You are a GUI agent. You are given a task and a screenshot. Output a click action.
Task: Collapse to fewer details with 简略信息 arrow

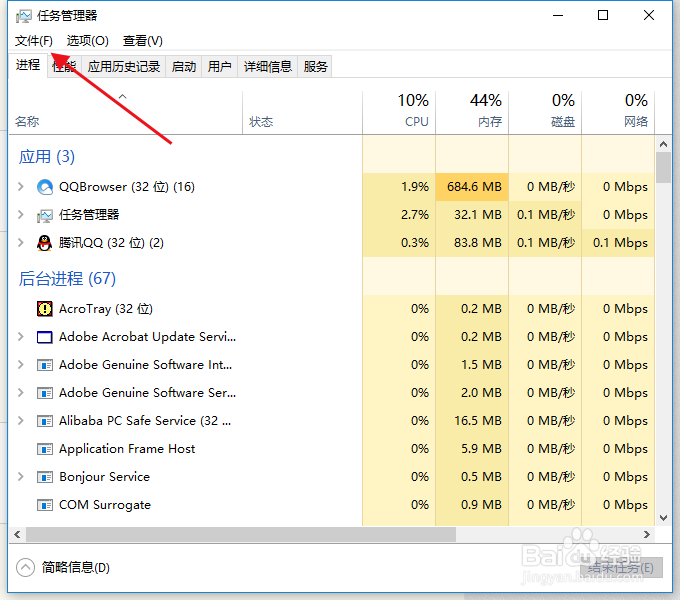coord(25,567)
